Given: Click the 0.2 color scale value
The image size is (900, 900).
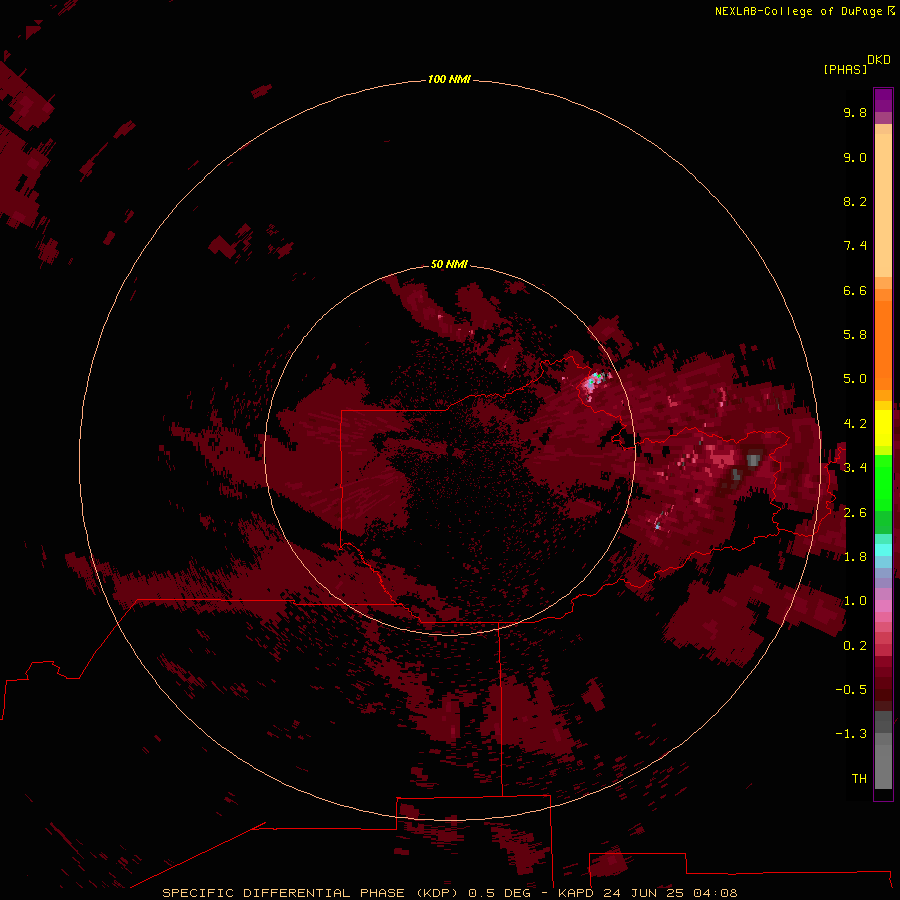Looking at the screenshot, I should click(855, 646).
